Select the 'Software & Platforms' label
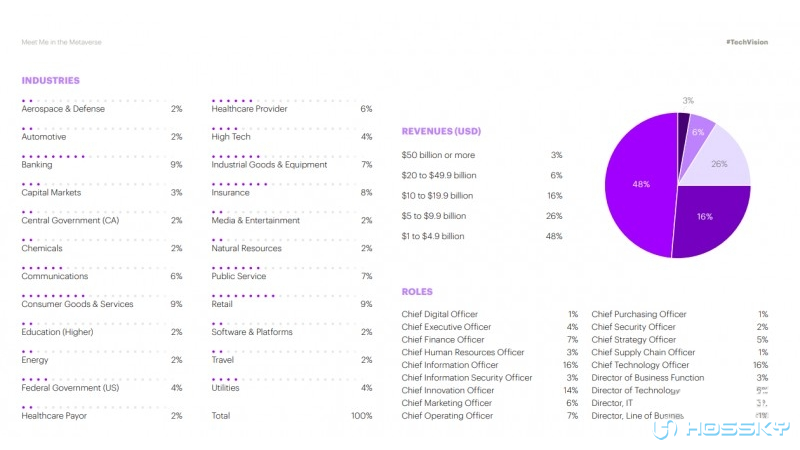The width and height of the screenshot is (800, 450). point(252,332)
